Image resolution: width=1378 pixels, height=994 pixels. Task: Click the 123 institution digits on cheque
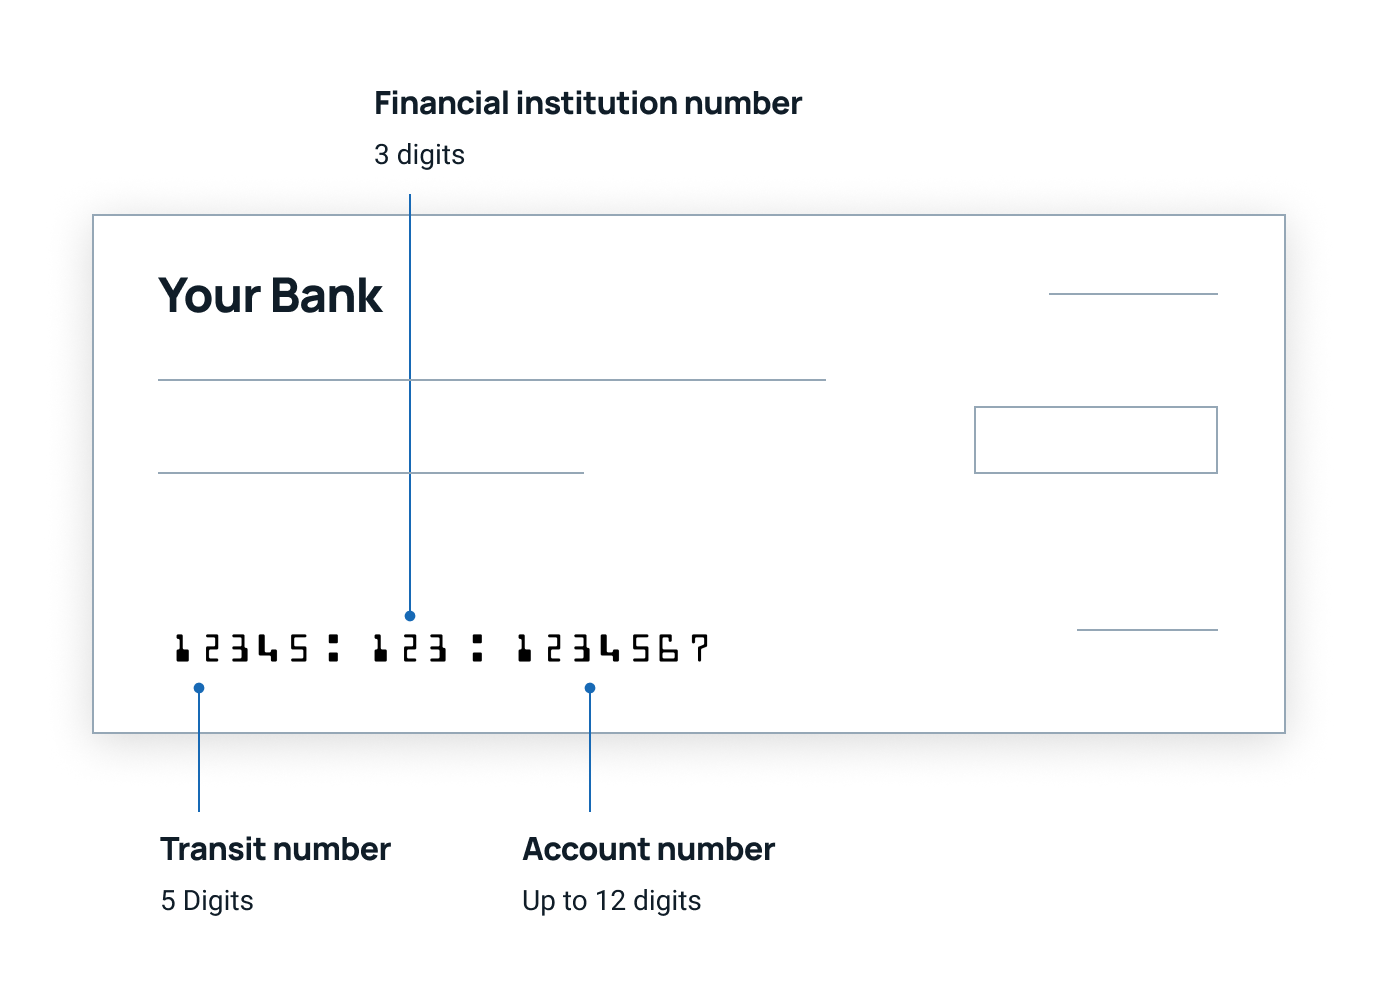point(409,648)
